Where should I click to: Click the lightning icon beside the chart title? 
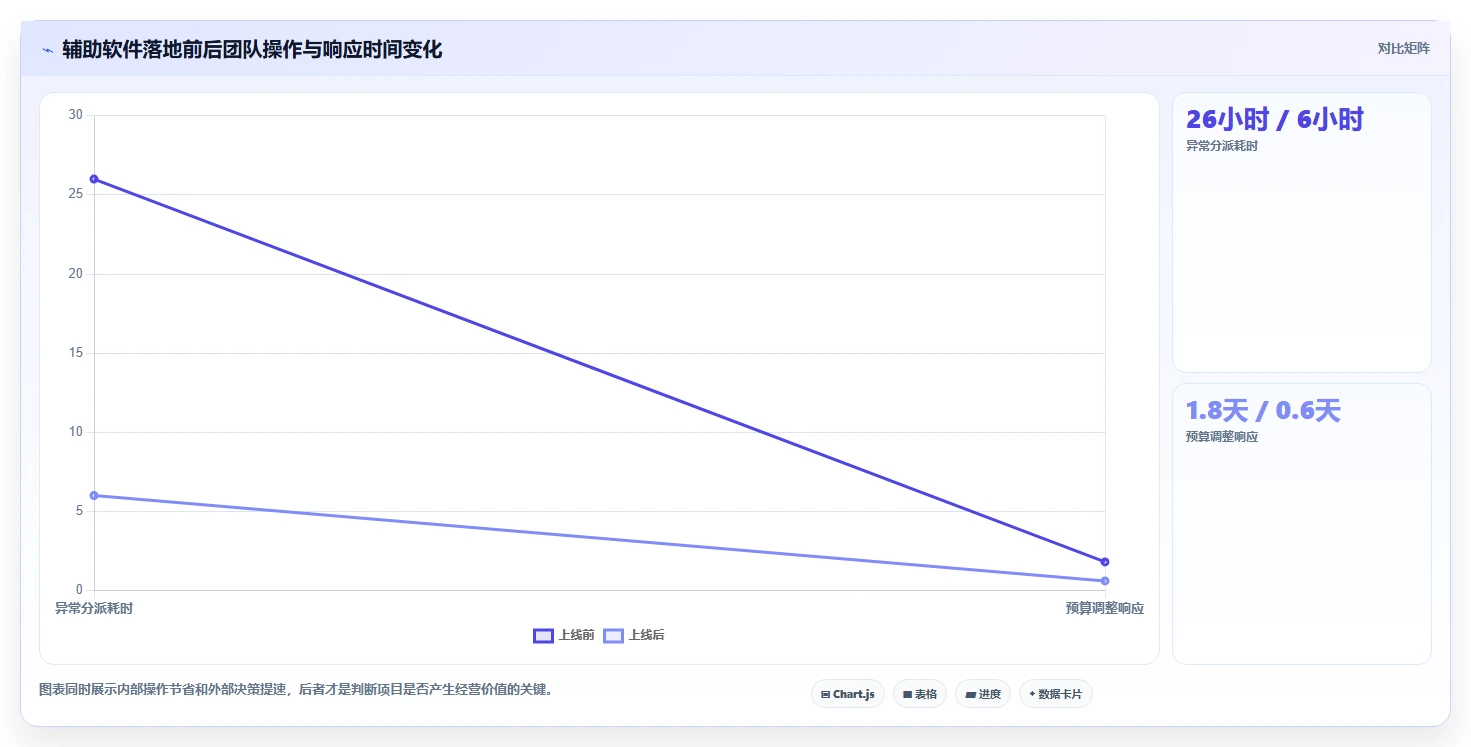pos(47,50)
